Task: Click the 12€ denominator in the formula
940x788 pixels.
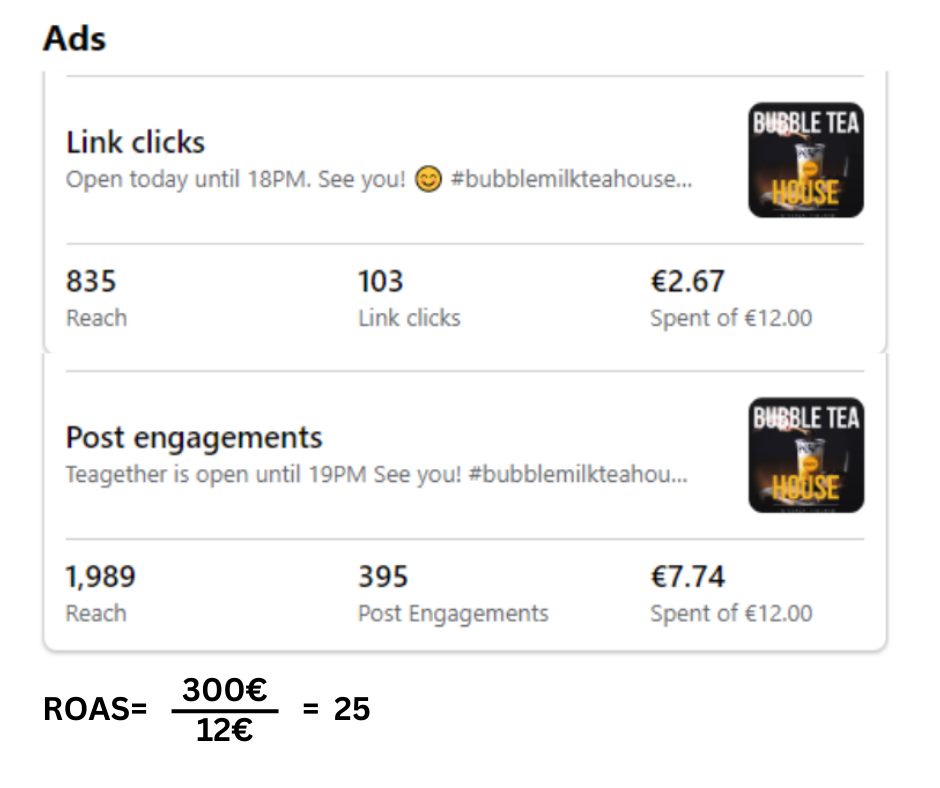Action: click(224, 731)
